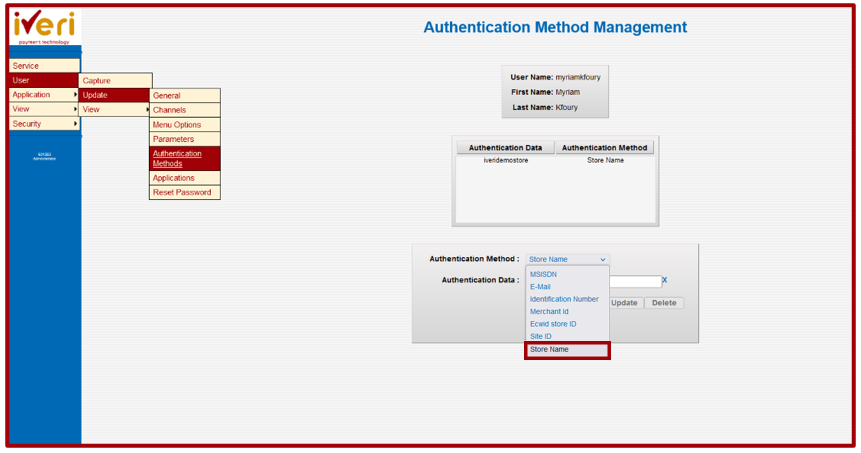Choose E-Mail authentication method option
The height and width of the screenshot is (453, 861).
pyautogui.click(x=540, y=287)
